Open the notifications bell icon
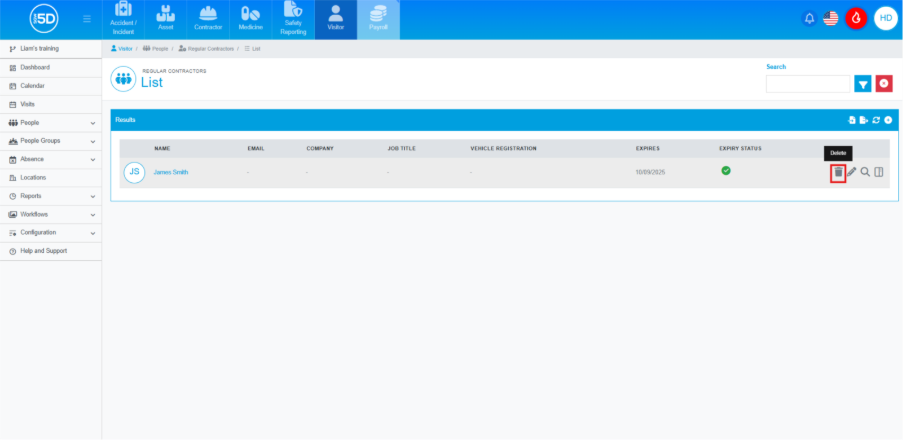The image size is (903, 441). tap(809, 18)
